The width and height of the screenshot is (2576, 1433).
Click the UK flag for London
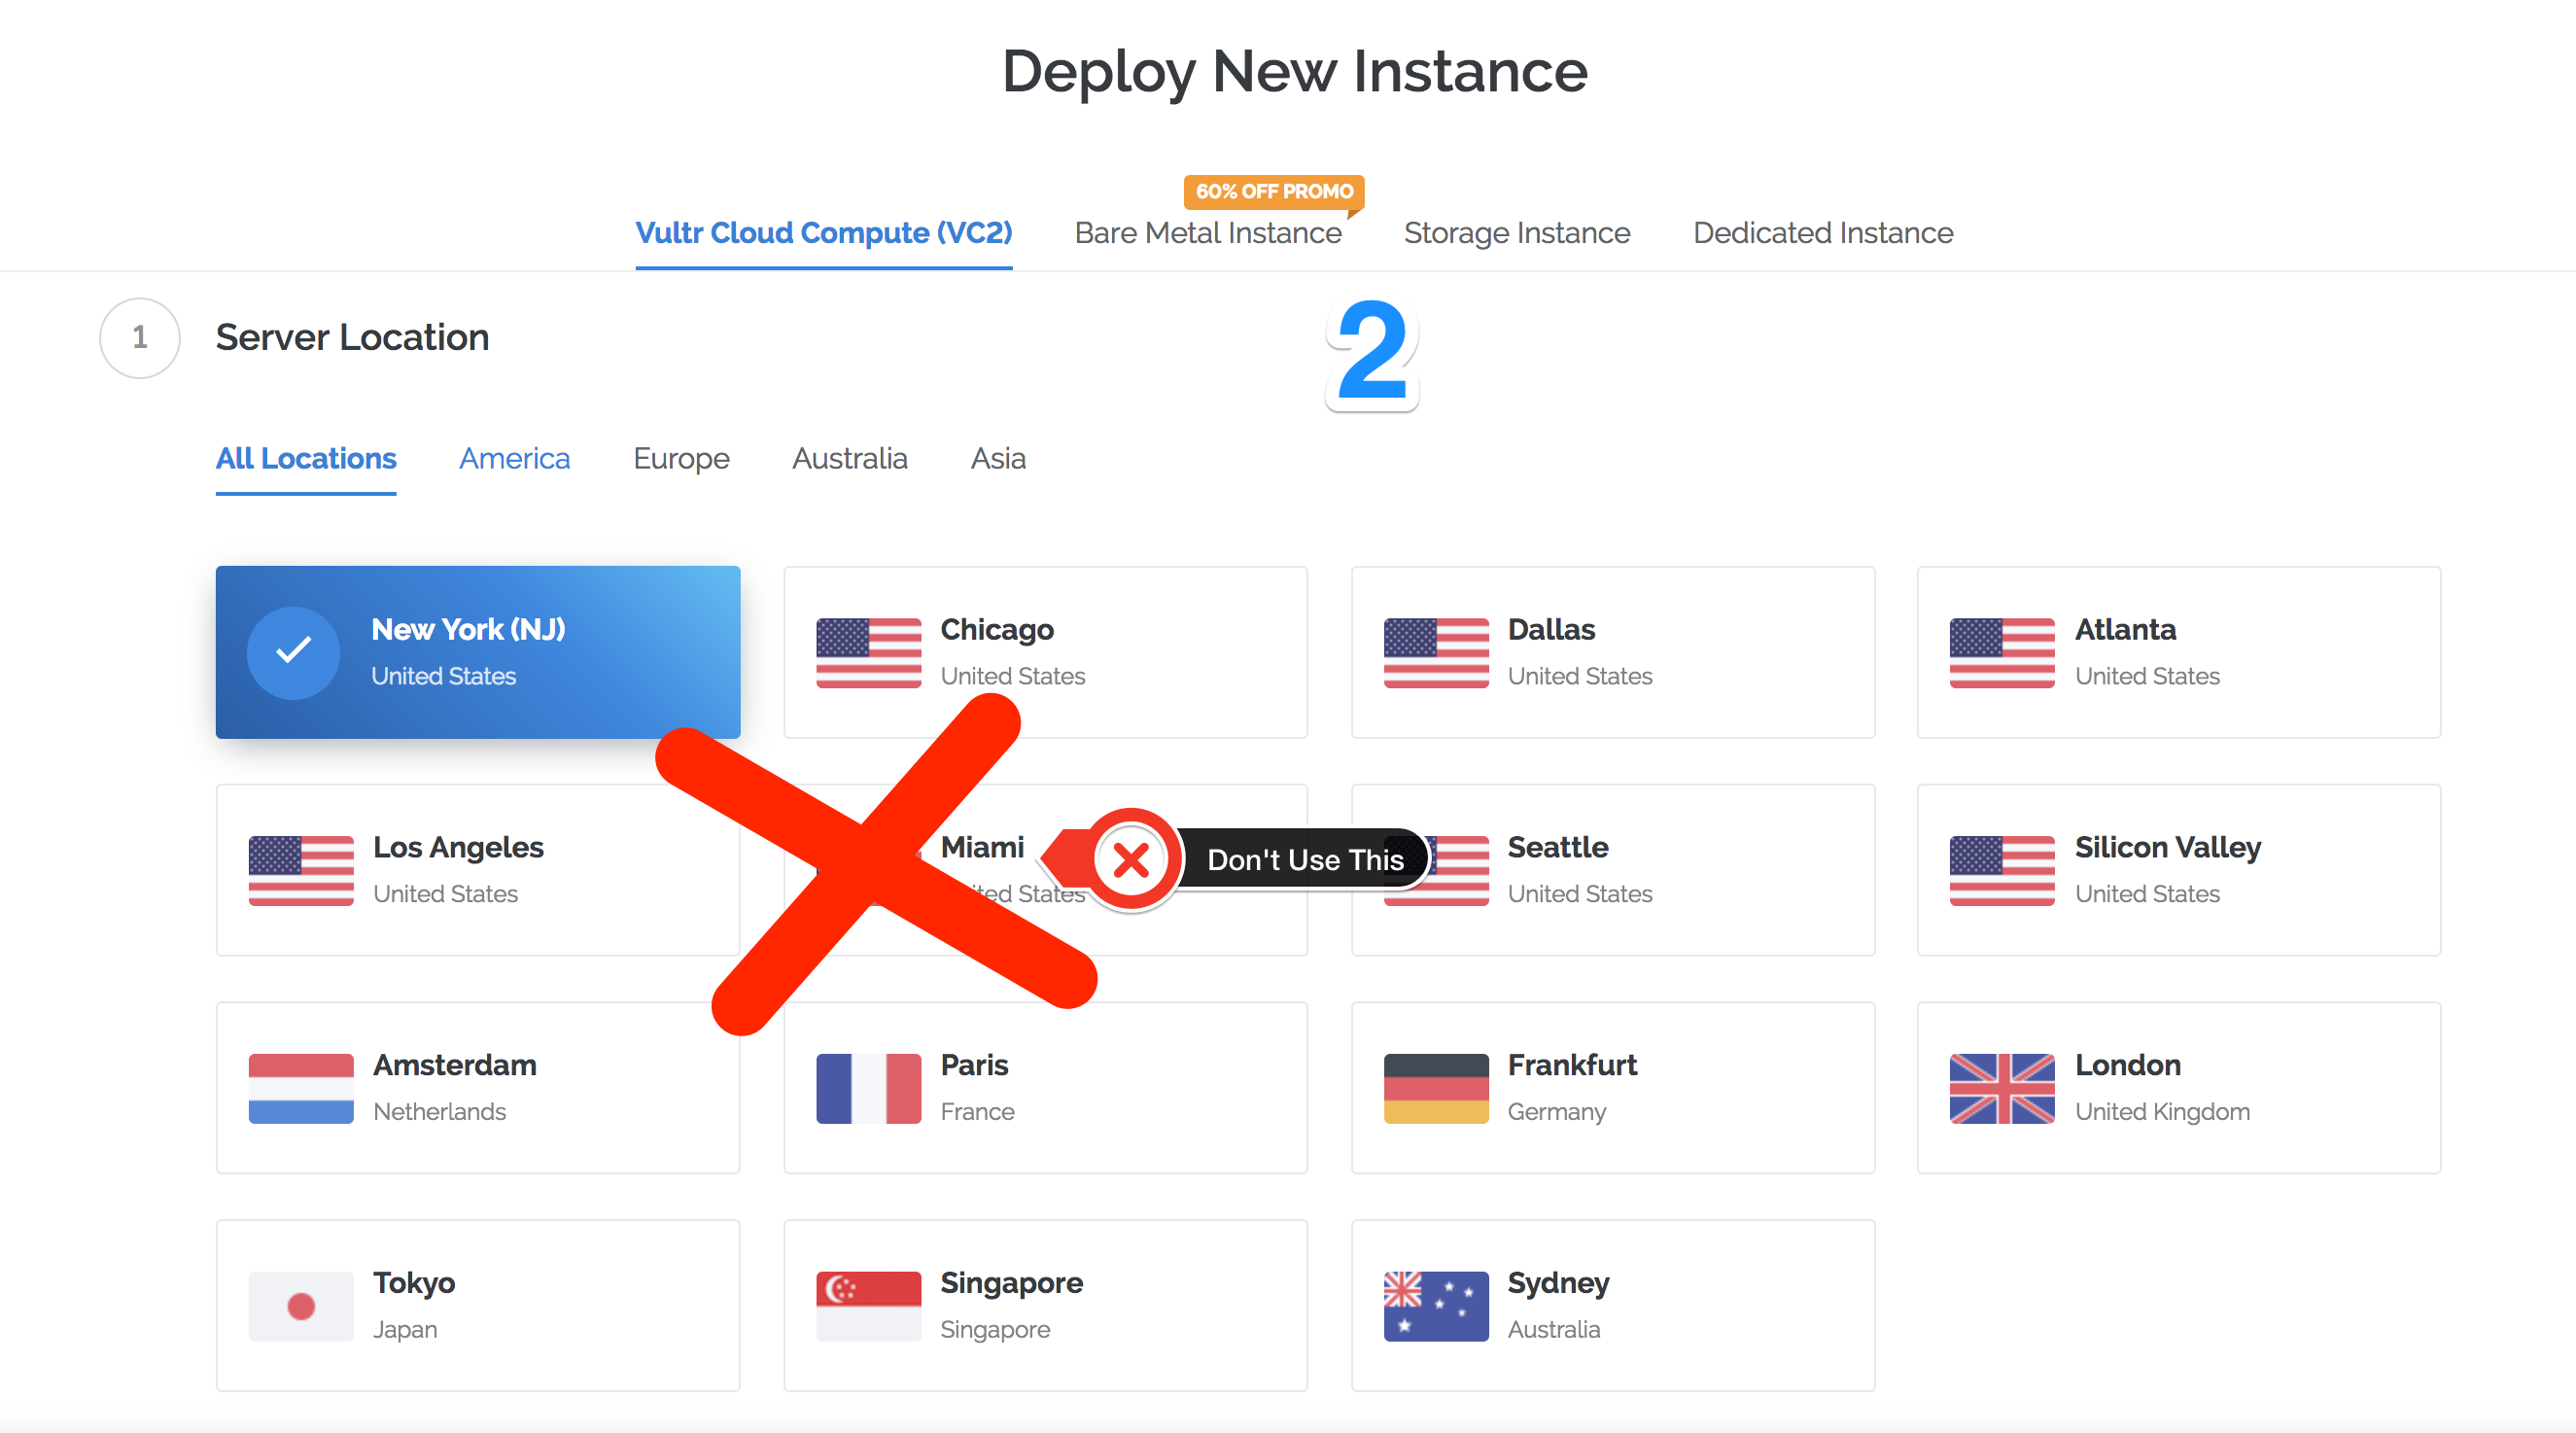2002,1088
